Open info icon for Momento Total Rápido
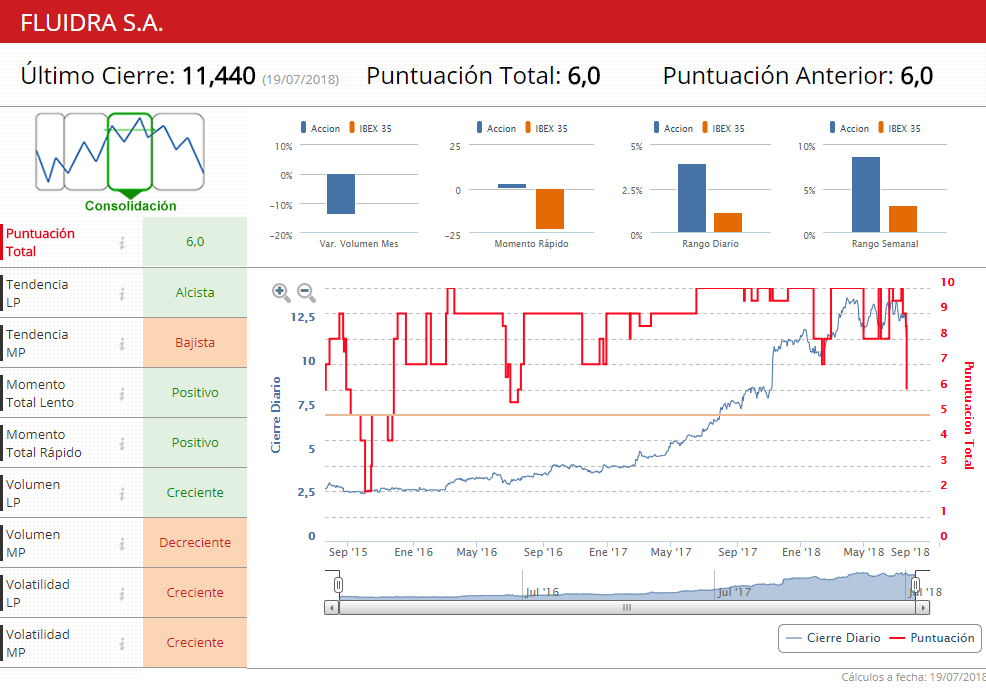Viewport: 986px width, 692px height. [x=122, y=444]
